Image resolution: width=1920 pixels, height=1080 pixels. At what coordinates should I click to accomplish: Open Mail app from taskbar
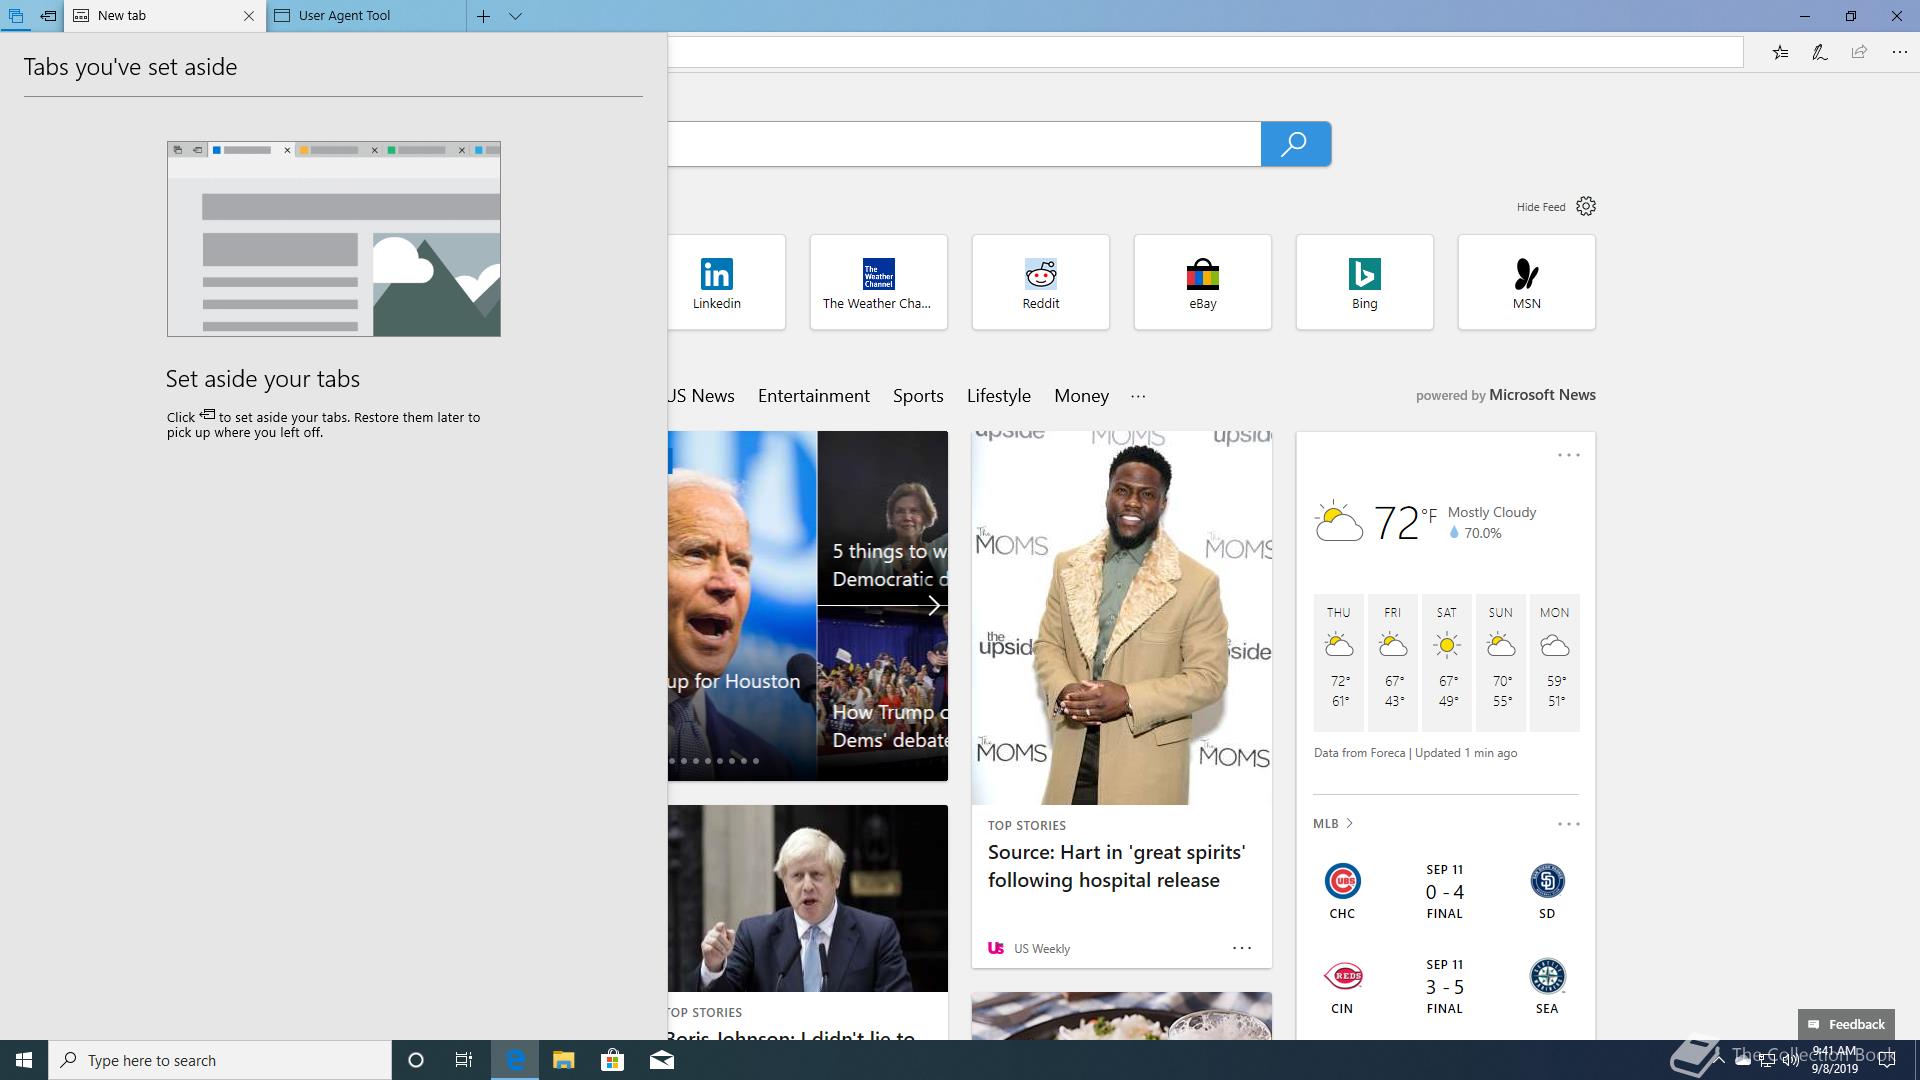pos(661,1060)
